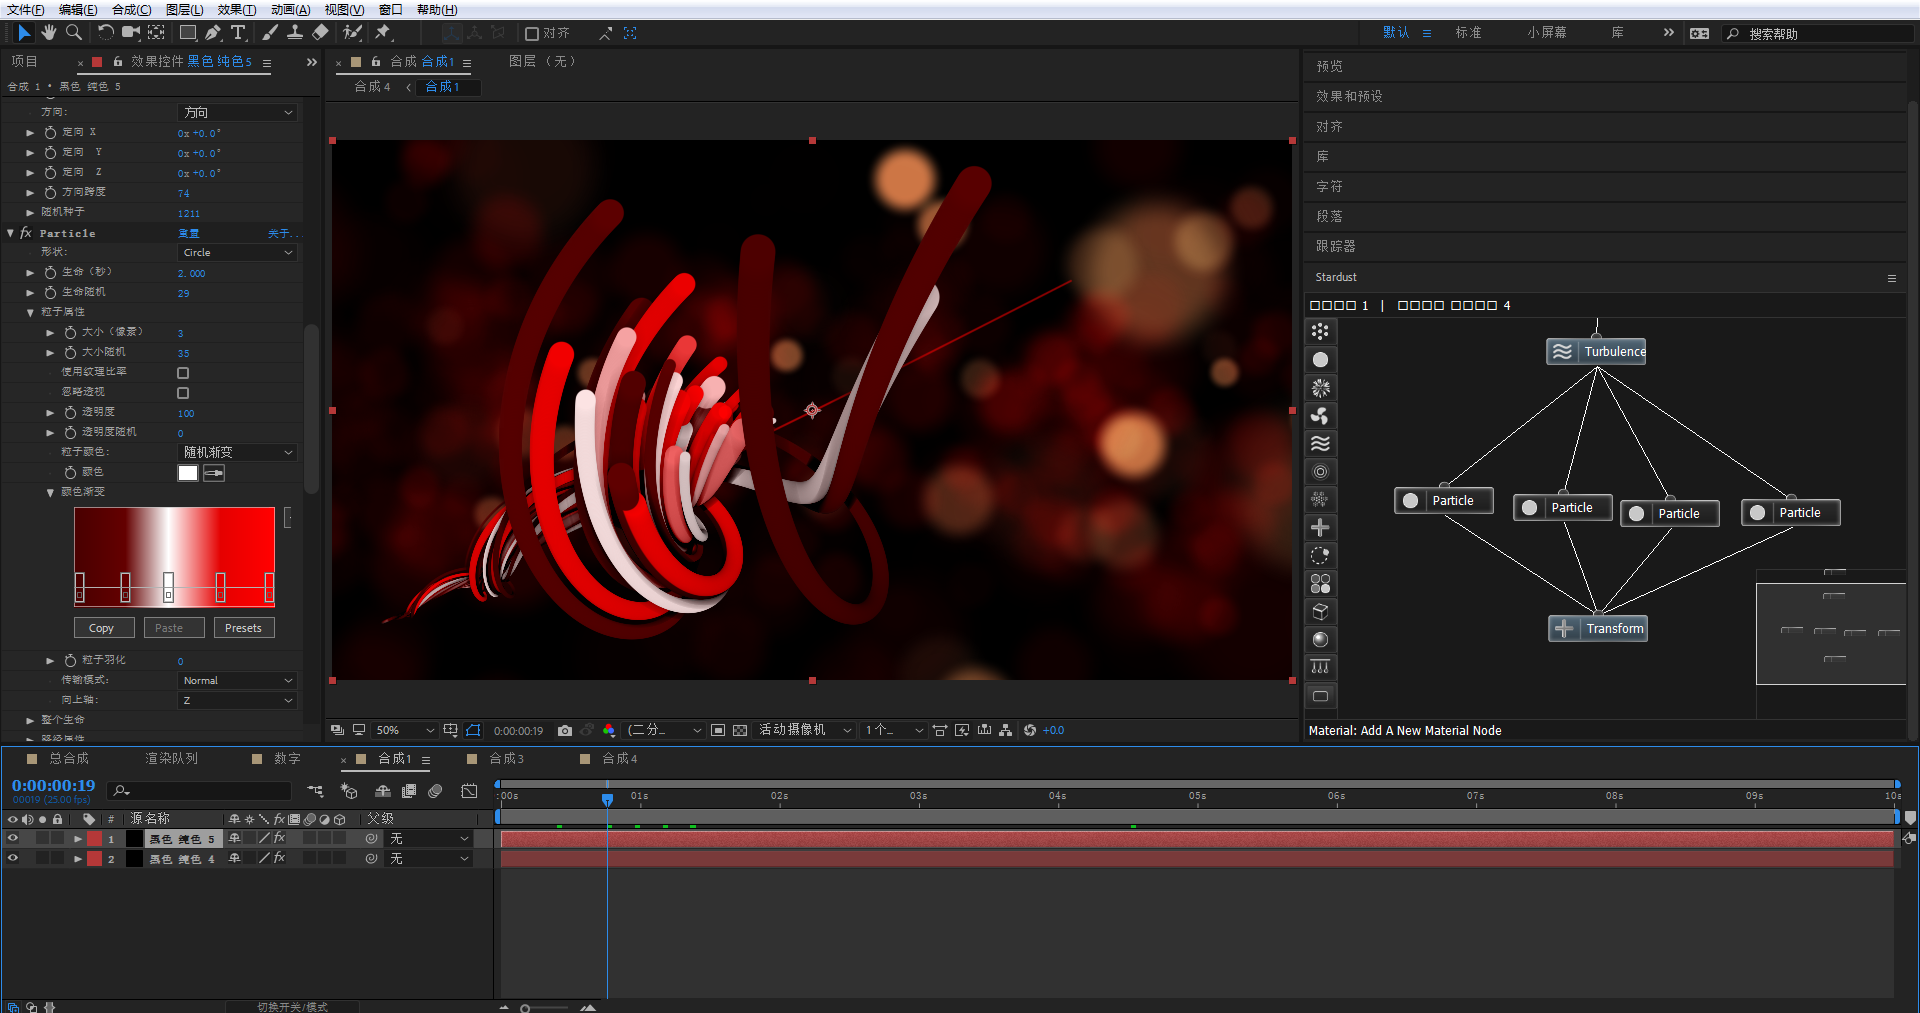Viewport: 1920px width, 1013px height.
Task: Select the Horizontal Type tool
Action: [238, 33]
